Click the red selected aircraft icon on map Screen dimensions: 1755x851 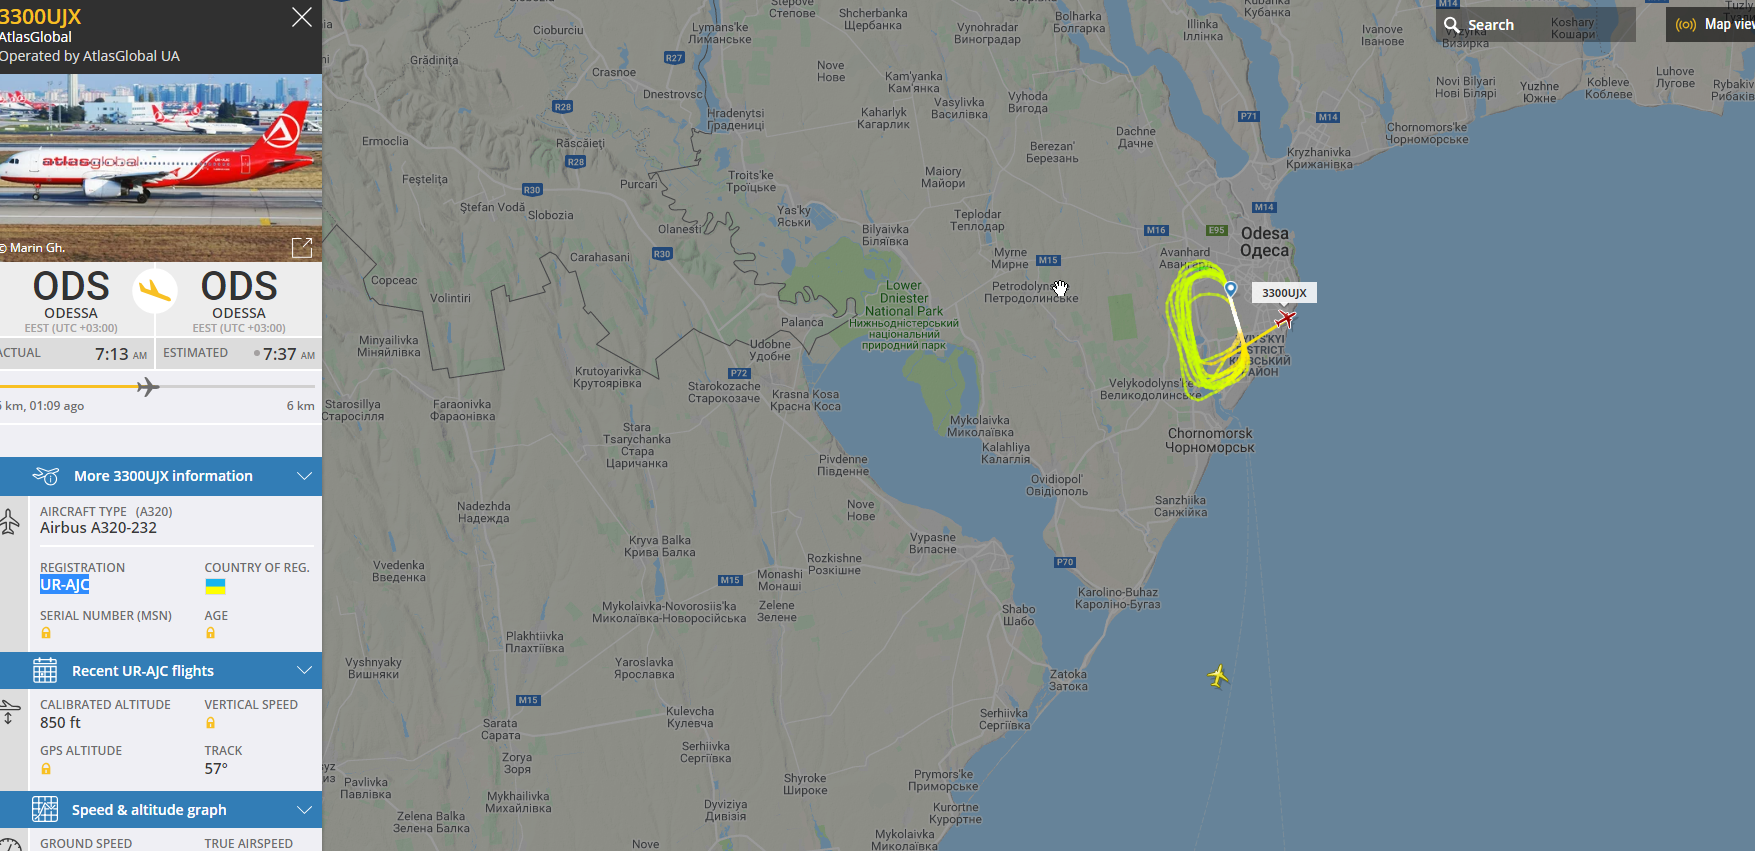point(1286,319)
